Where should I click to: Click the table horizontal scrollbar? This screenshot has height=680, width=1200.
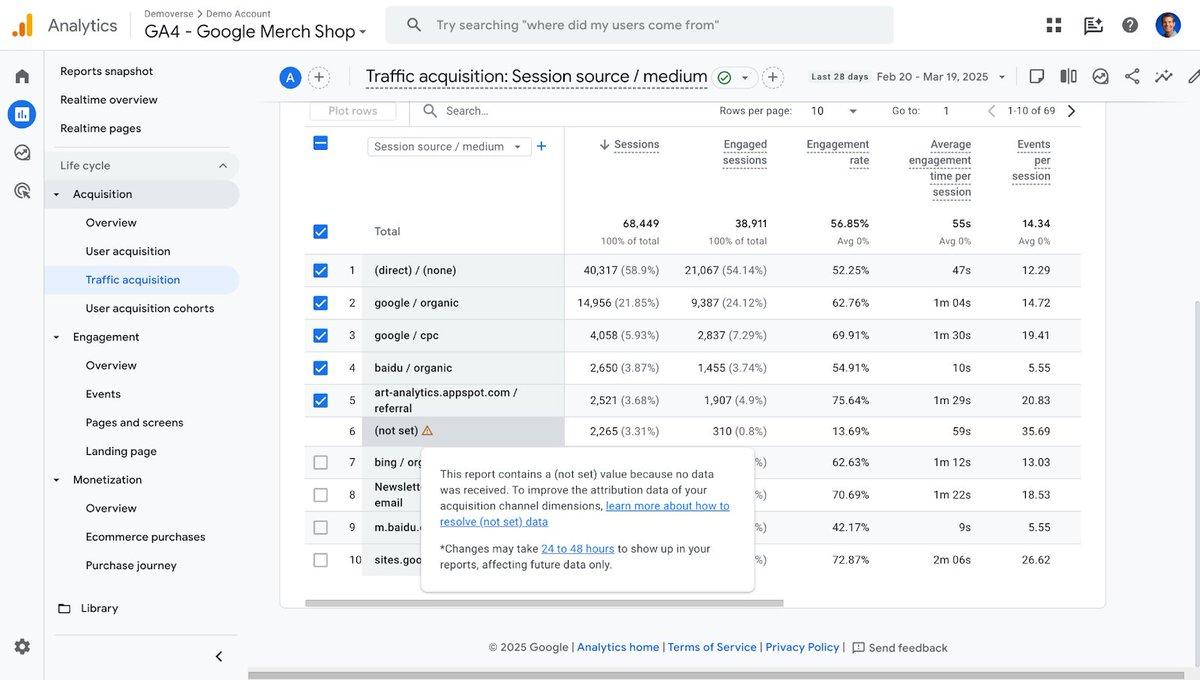(x=544, y=603)
